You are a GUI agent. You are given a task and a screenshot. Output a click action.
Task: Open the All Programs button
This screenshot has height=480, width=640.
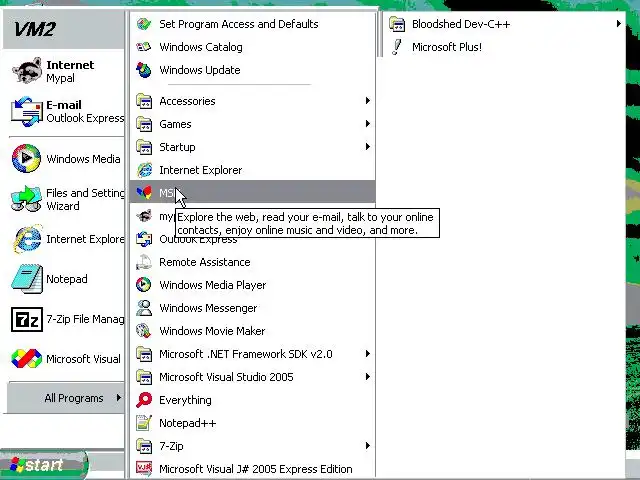click(66, 398)
